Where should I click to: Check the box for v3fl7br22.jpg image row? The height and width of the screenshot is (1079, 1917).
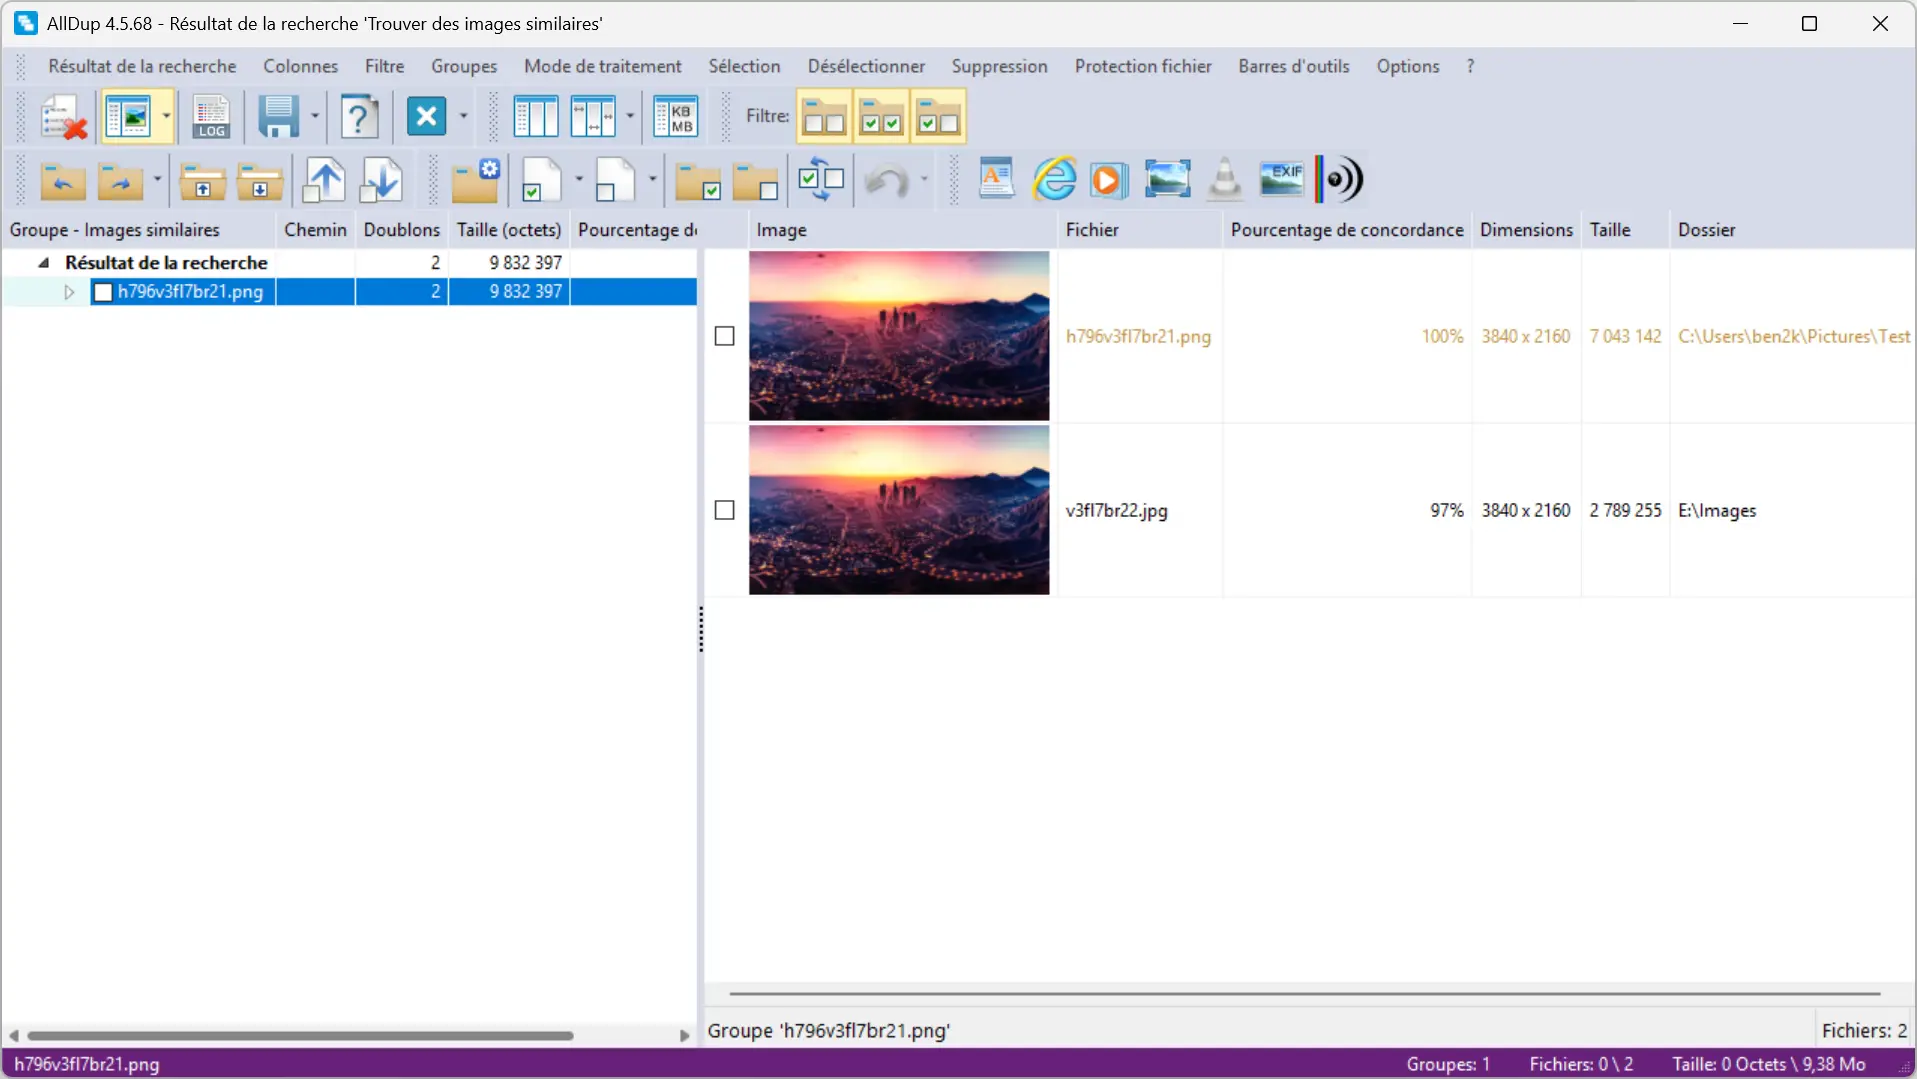point(725,510)
